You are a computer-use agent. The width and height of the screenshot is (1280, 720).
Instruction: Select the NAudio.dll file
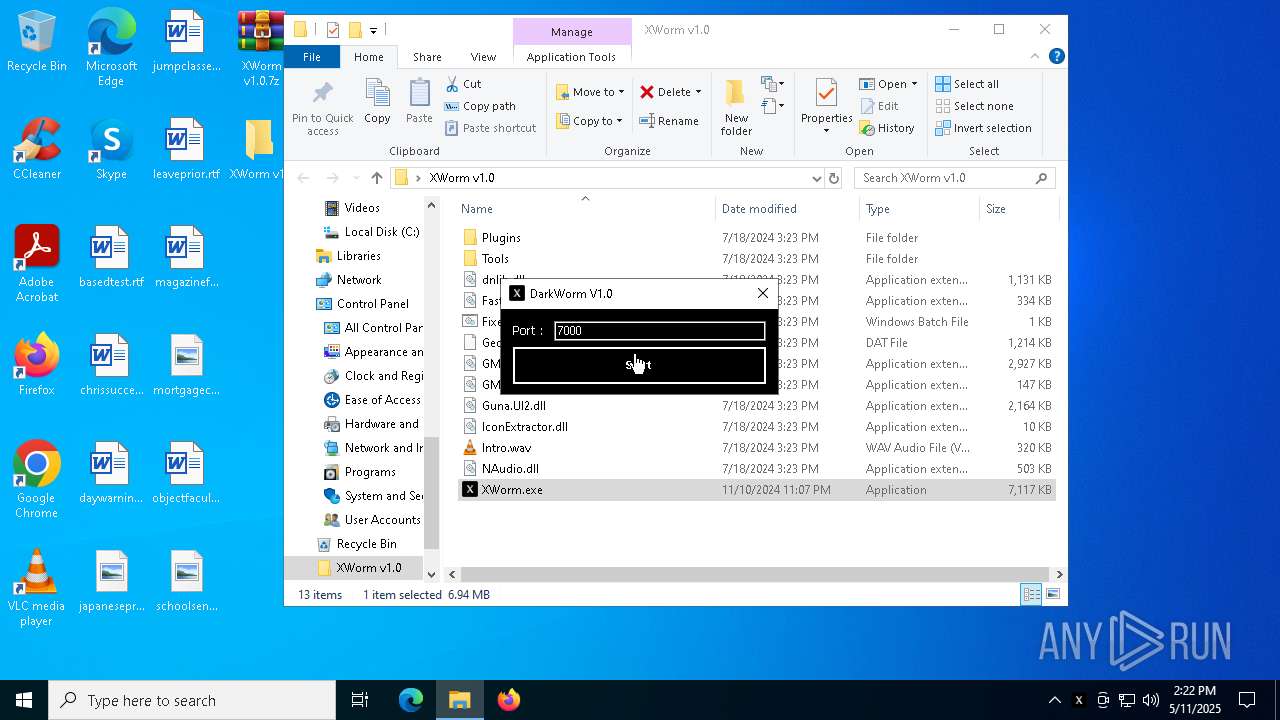coord(757,468)
